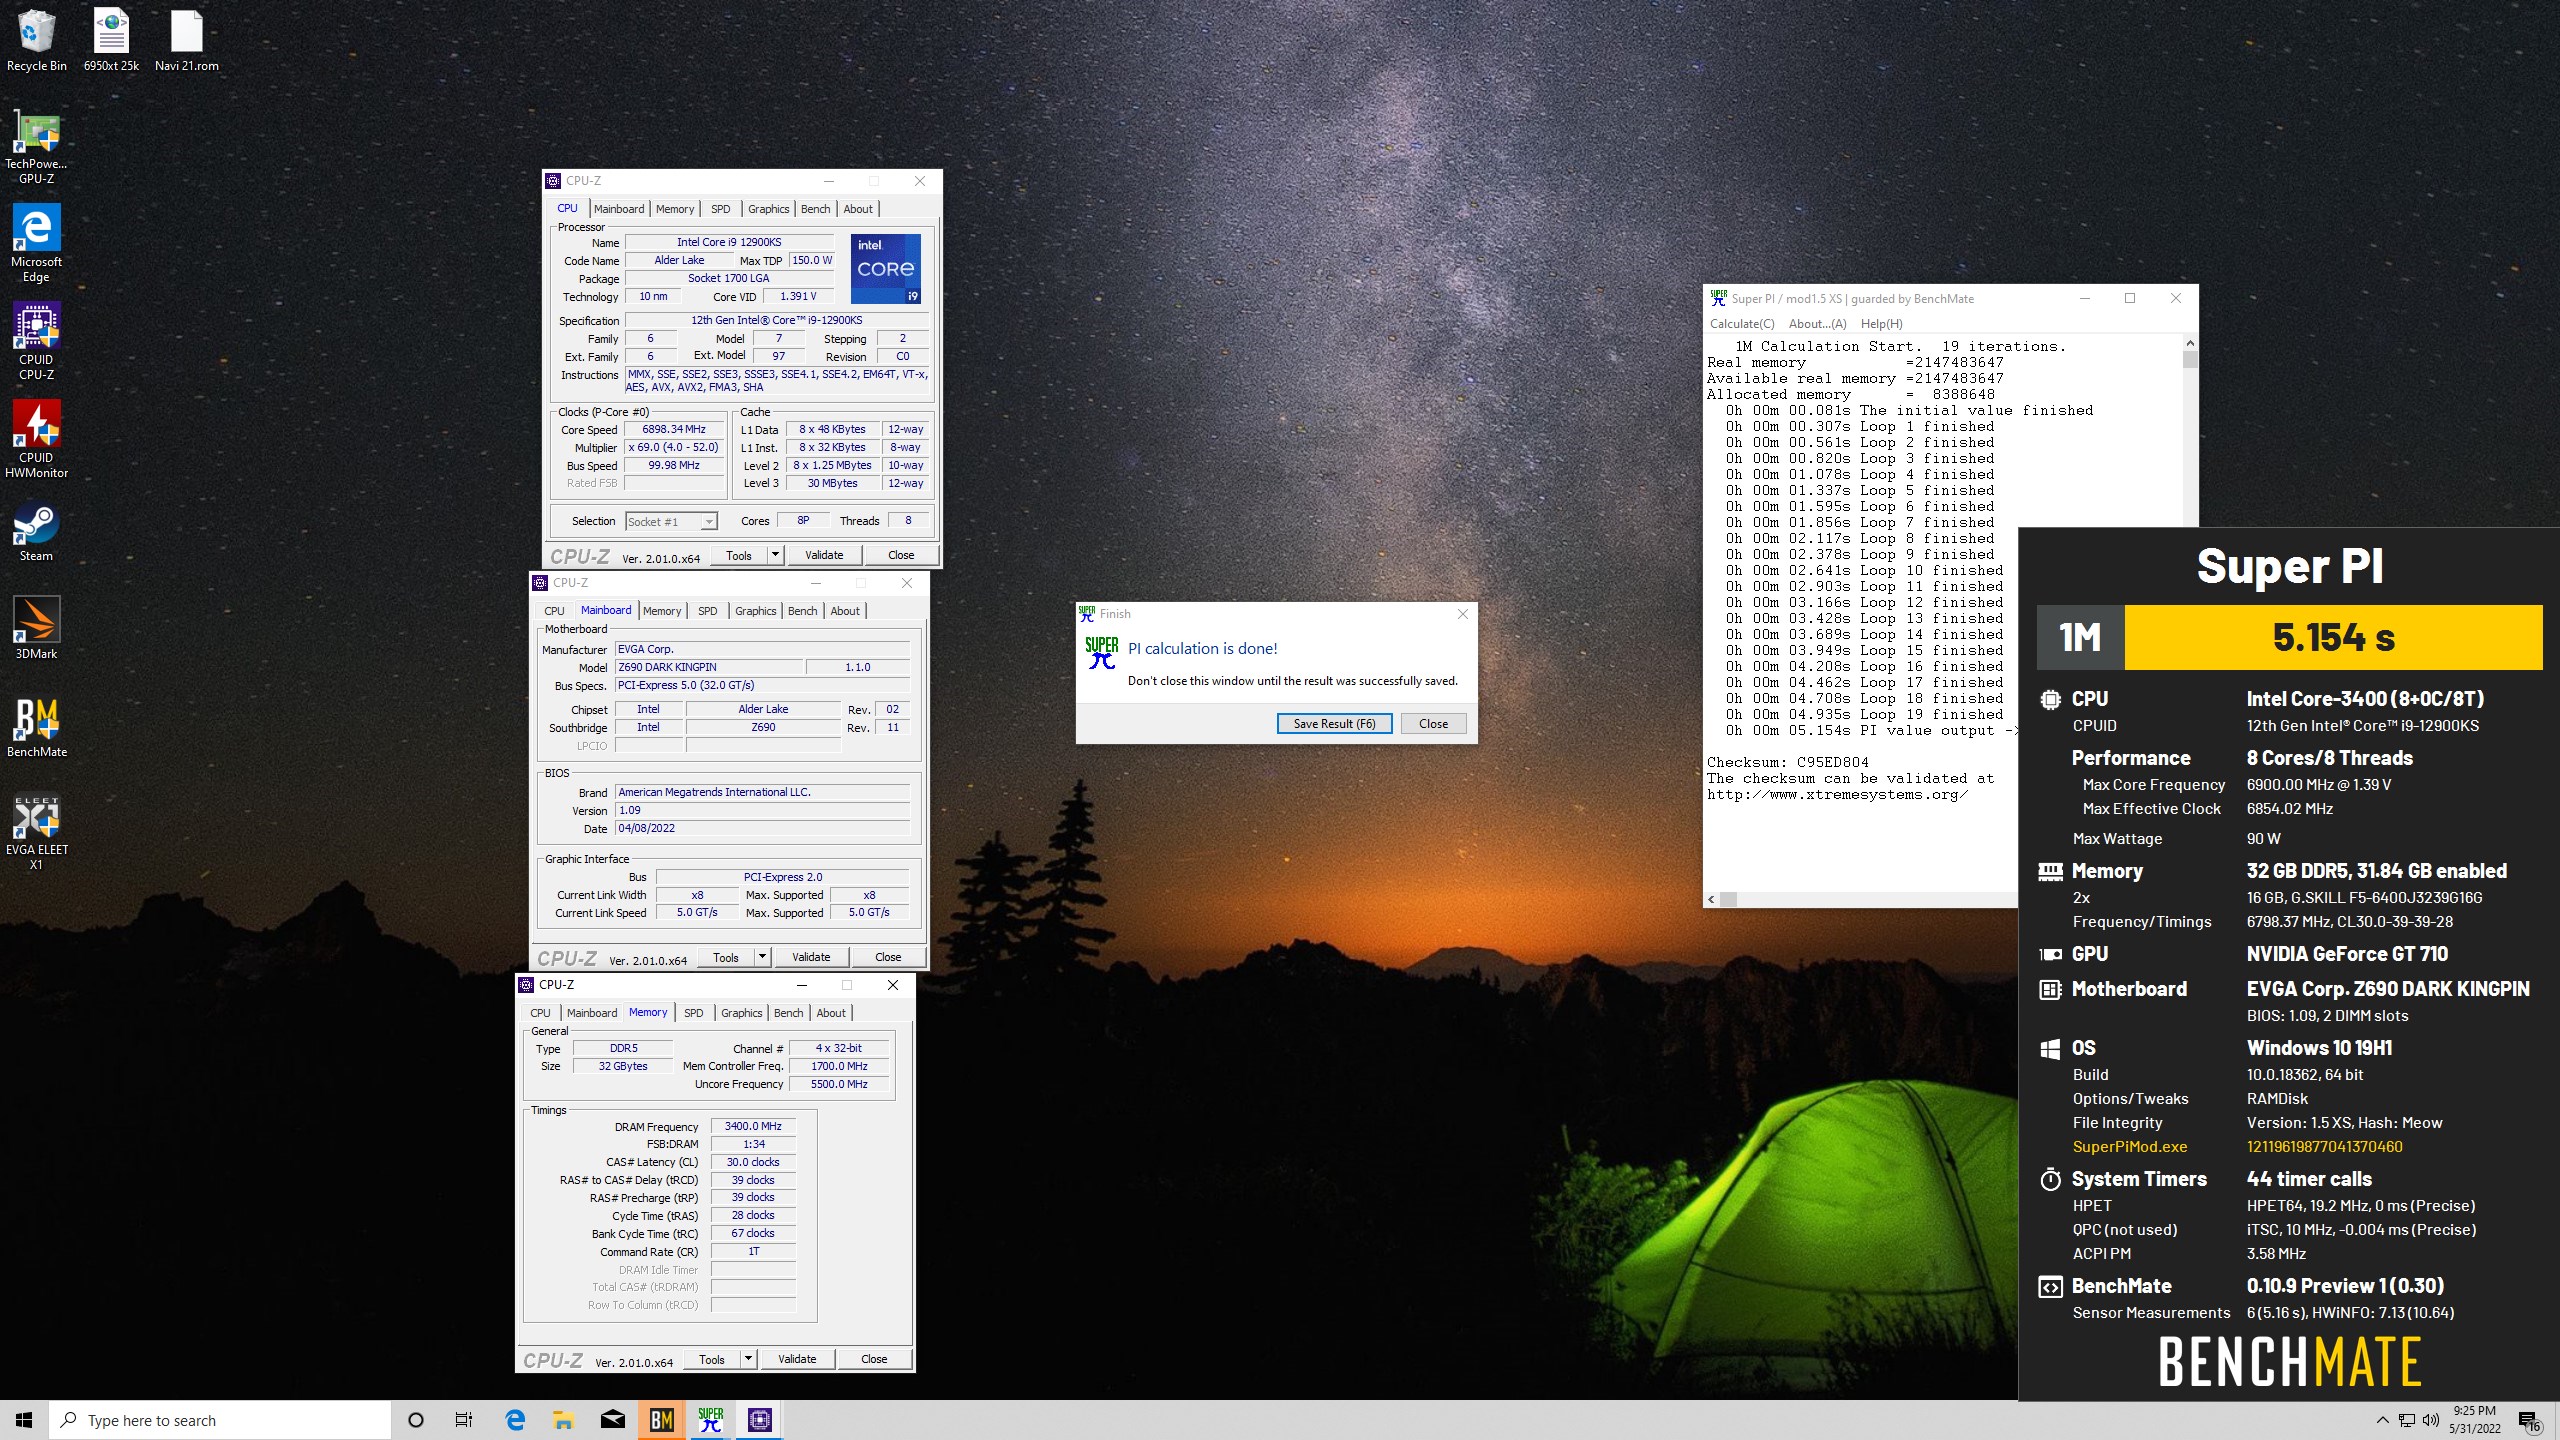The width and height of the screenshot is (2560, 1440).
Task: Click the Z690 DARK KINGPIN model field
Action: coord(709,667)
